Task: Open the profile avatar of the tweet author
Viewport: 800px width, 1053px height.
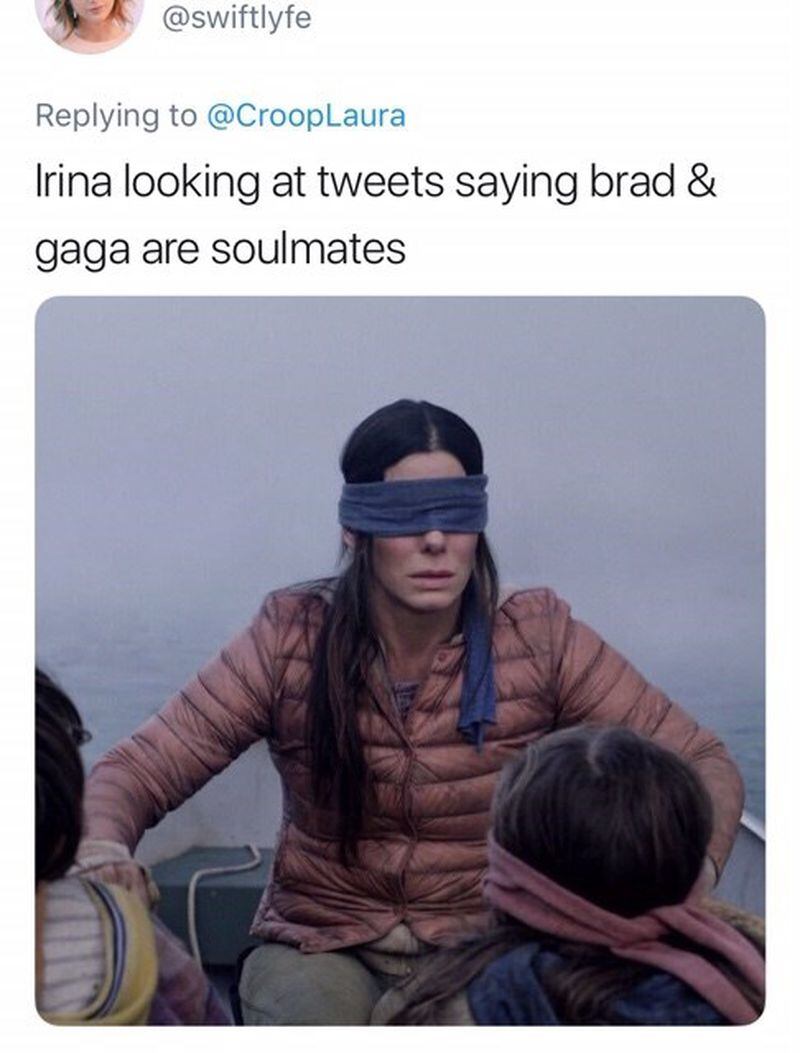Action: pyautogui.click(x=90, y=20)
